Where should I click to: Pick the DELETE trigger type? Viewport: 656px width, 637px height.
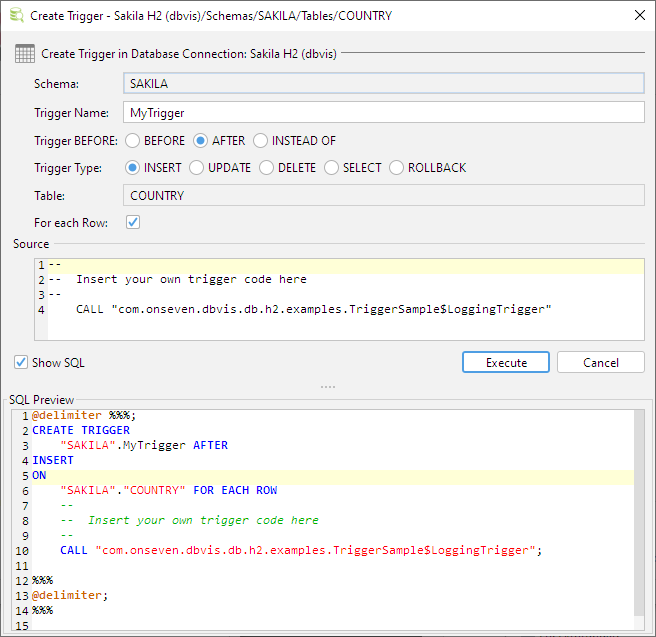tap(267, 168)
